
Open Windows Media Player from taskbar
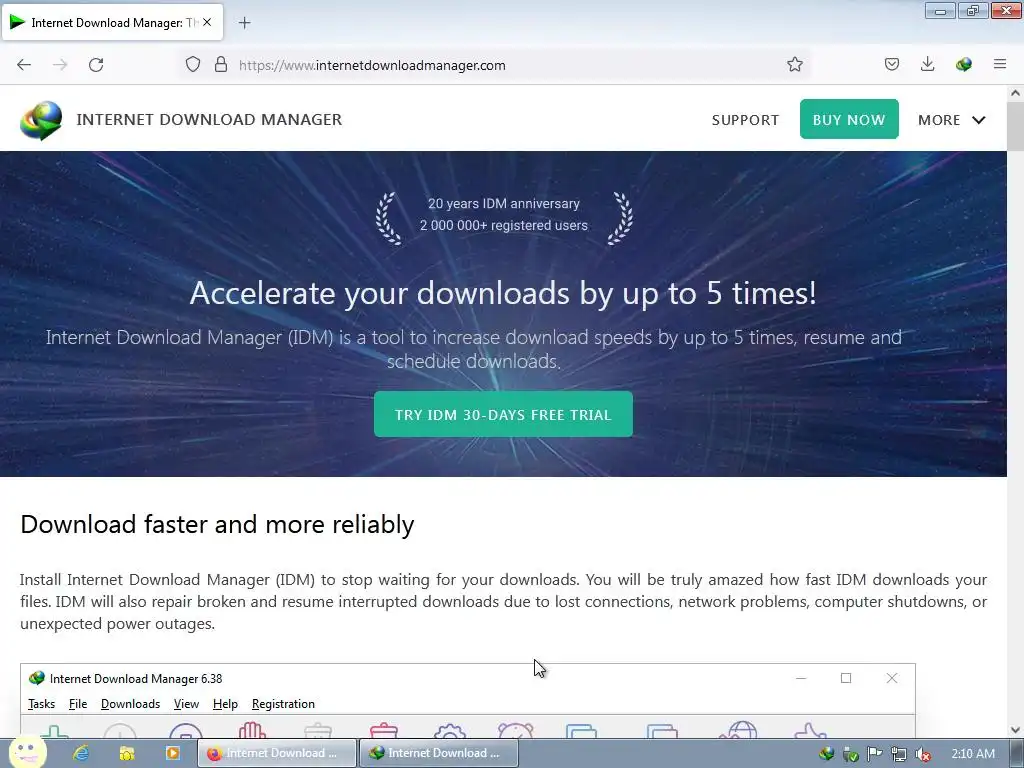[172, 753]
